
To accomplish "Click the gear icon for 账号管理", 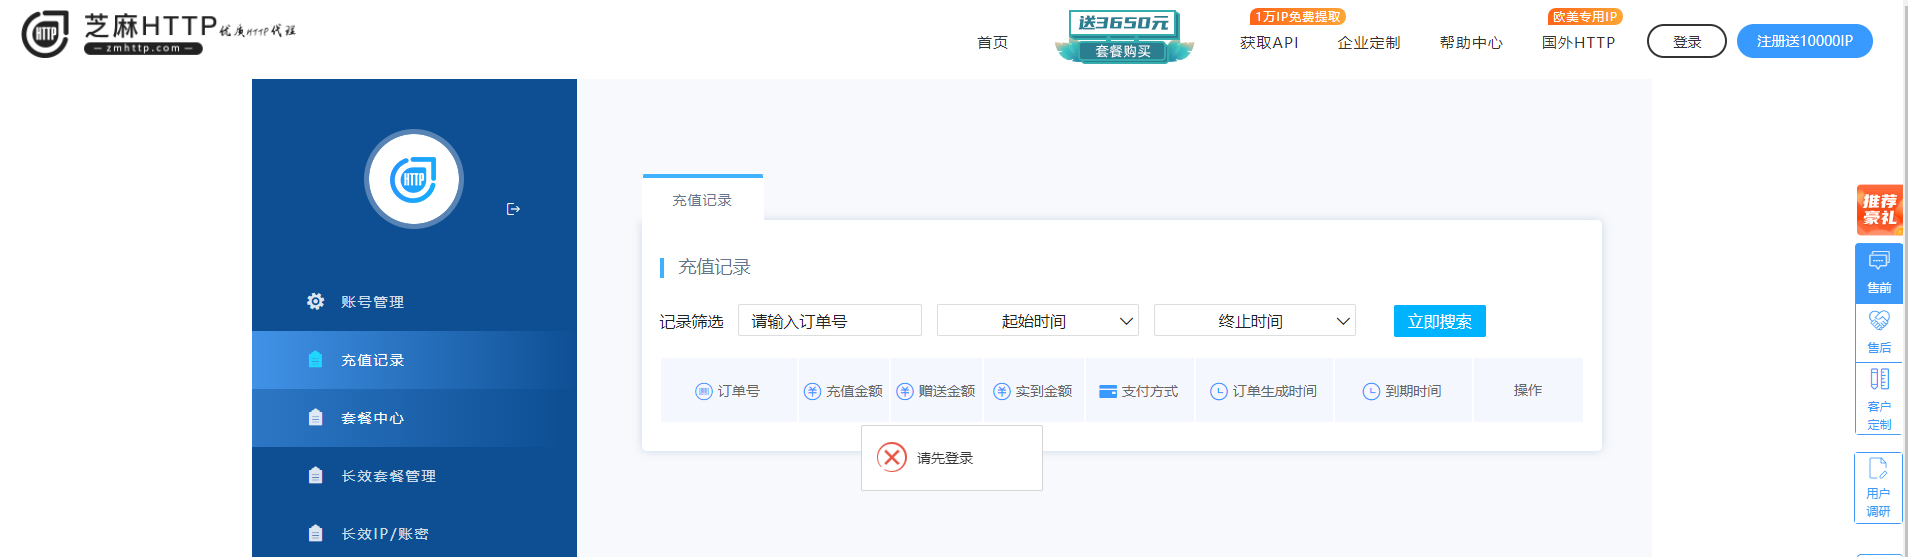I will pos(315,301).
